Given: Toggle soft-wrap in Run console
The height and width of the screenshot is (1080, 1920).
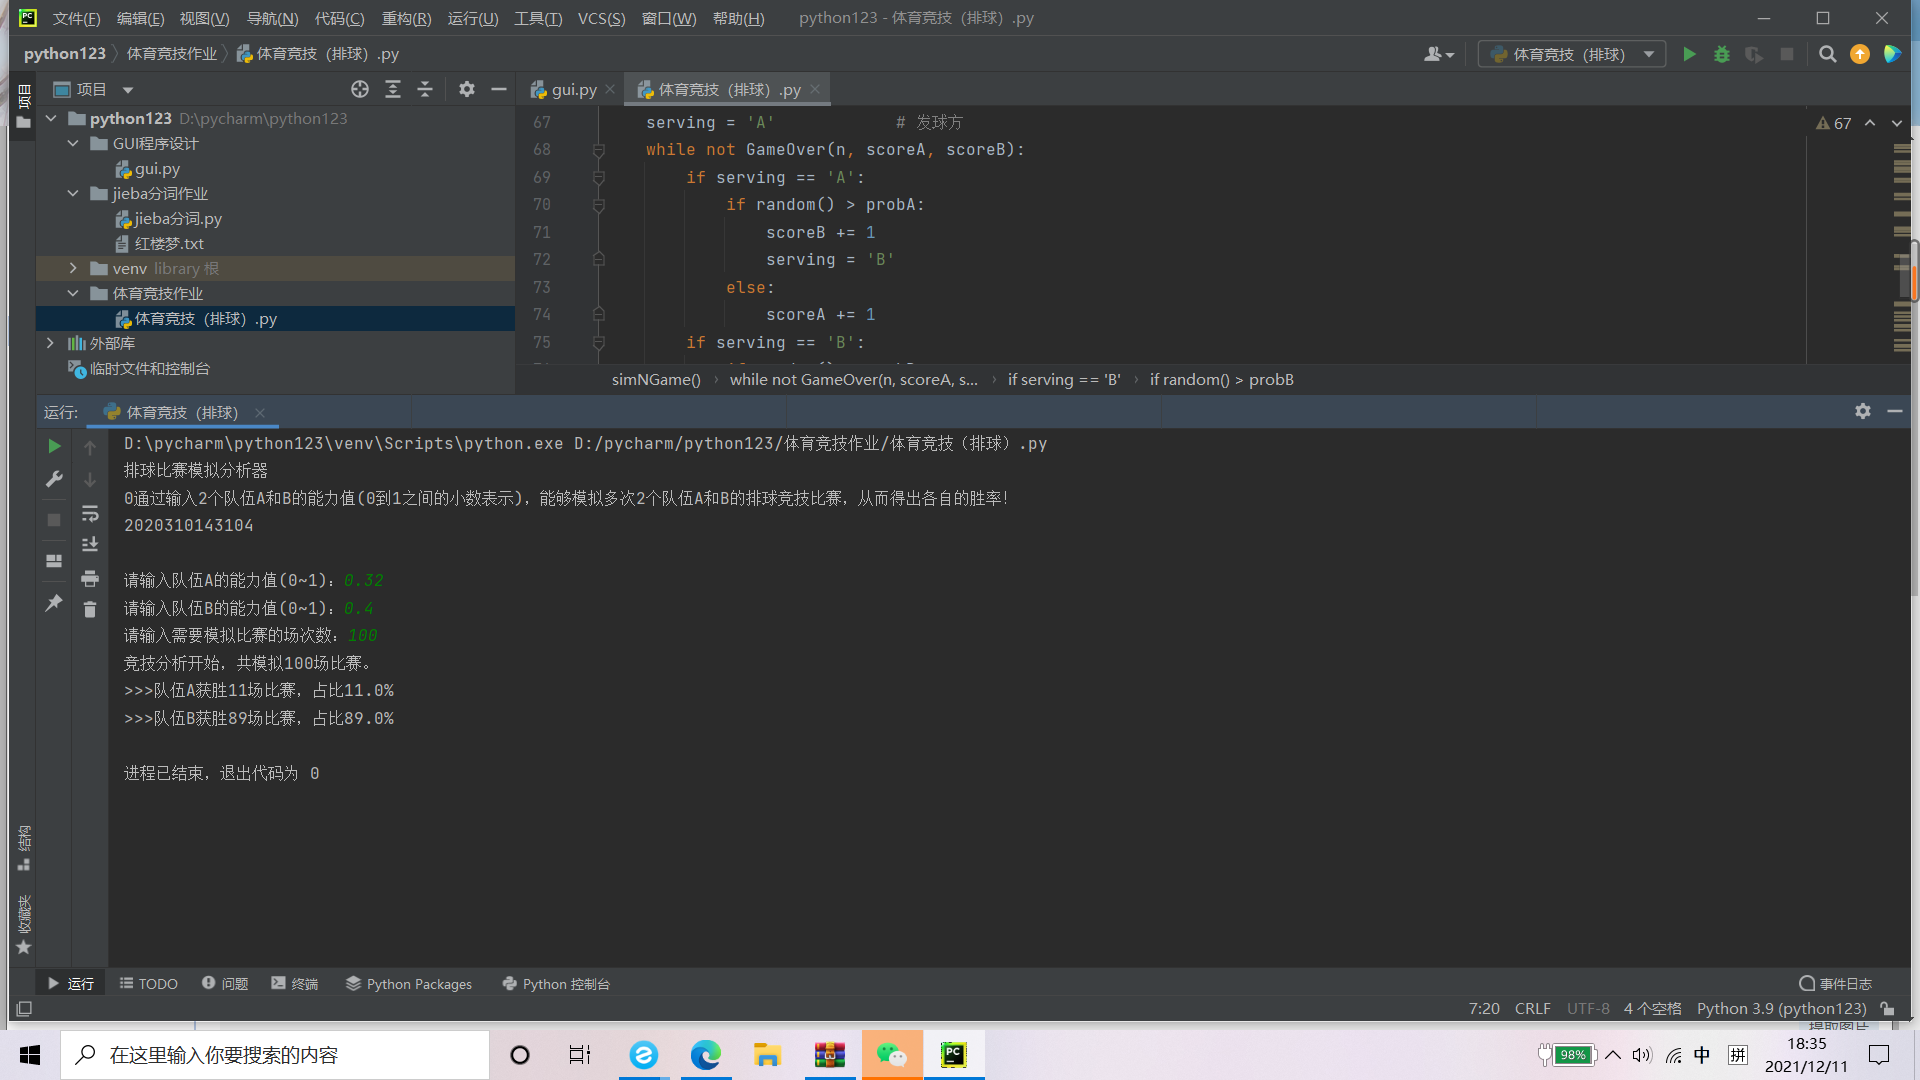Looking at the screenshot, I should [x=90, y=513].
